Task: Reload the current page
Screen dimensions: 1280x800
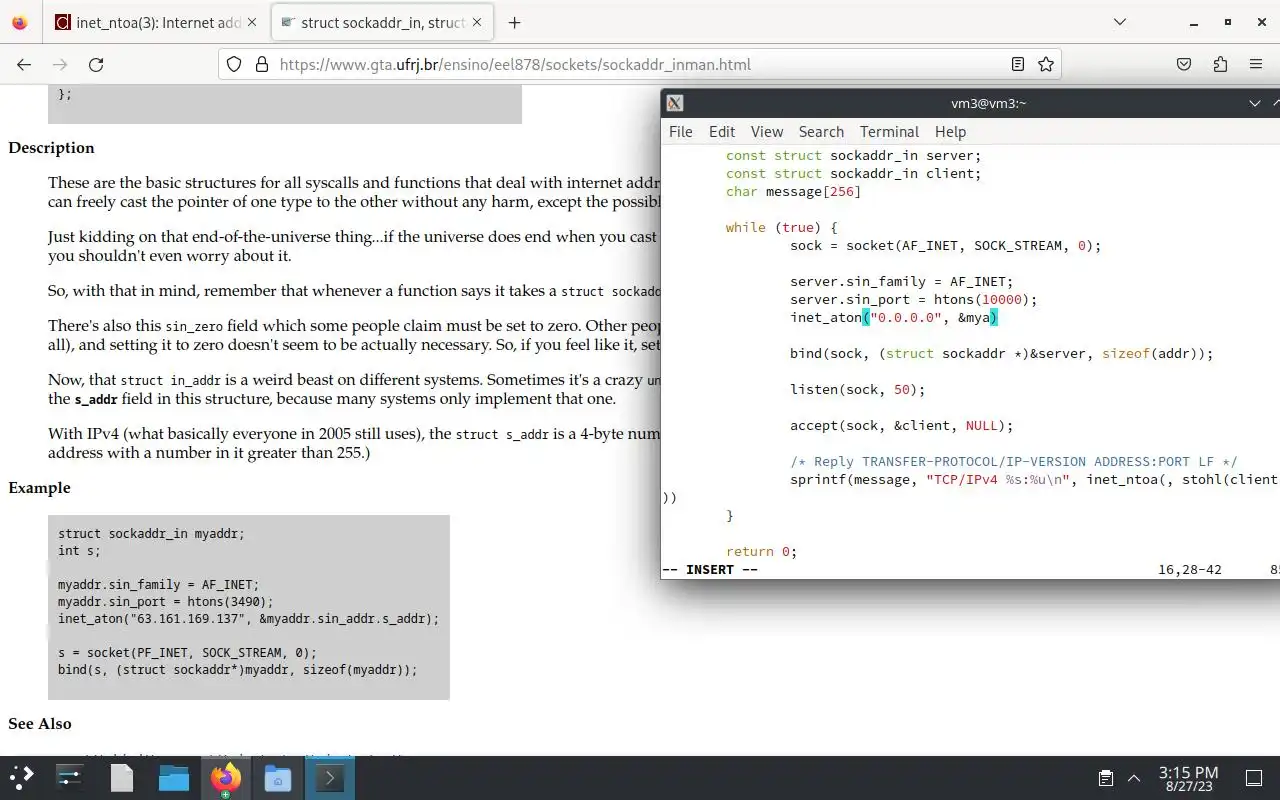Action: click(96, 64)
